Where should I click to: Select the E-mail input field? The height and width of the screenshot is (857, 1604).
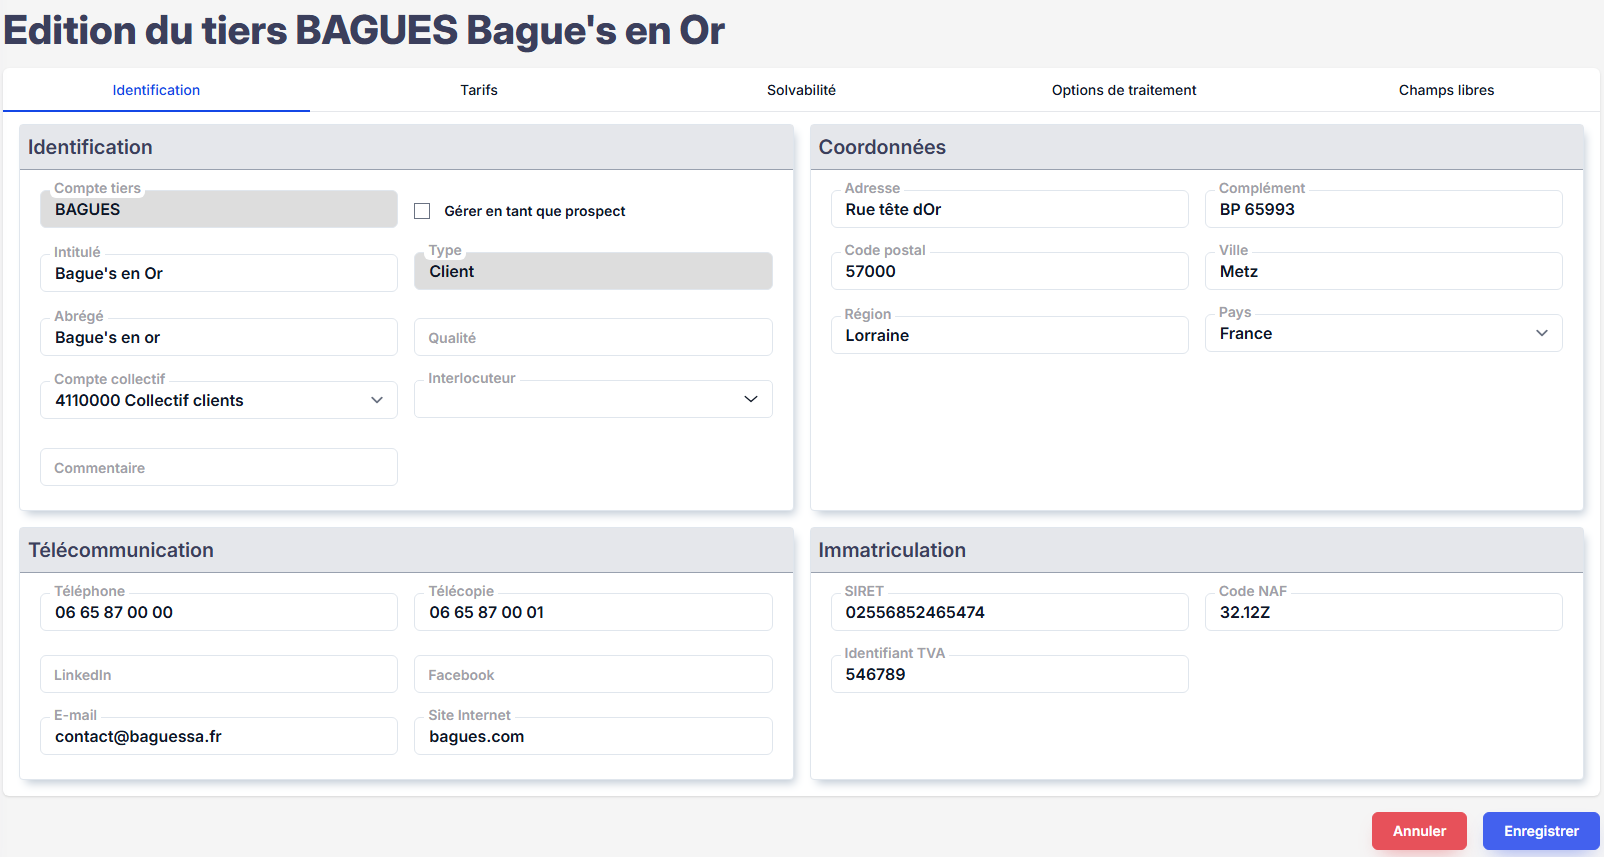[x=218, y=736]
